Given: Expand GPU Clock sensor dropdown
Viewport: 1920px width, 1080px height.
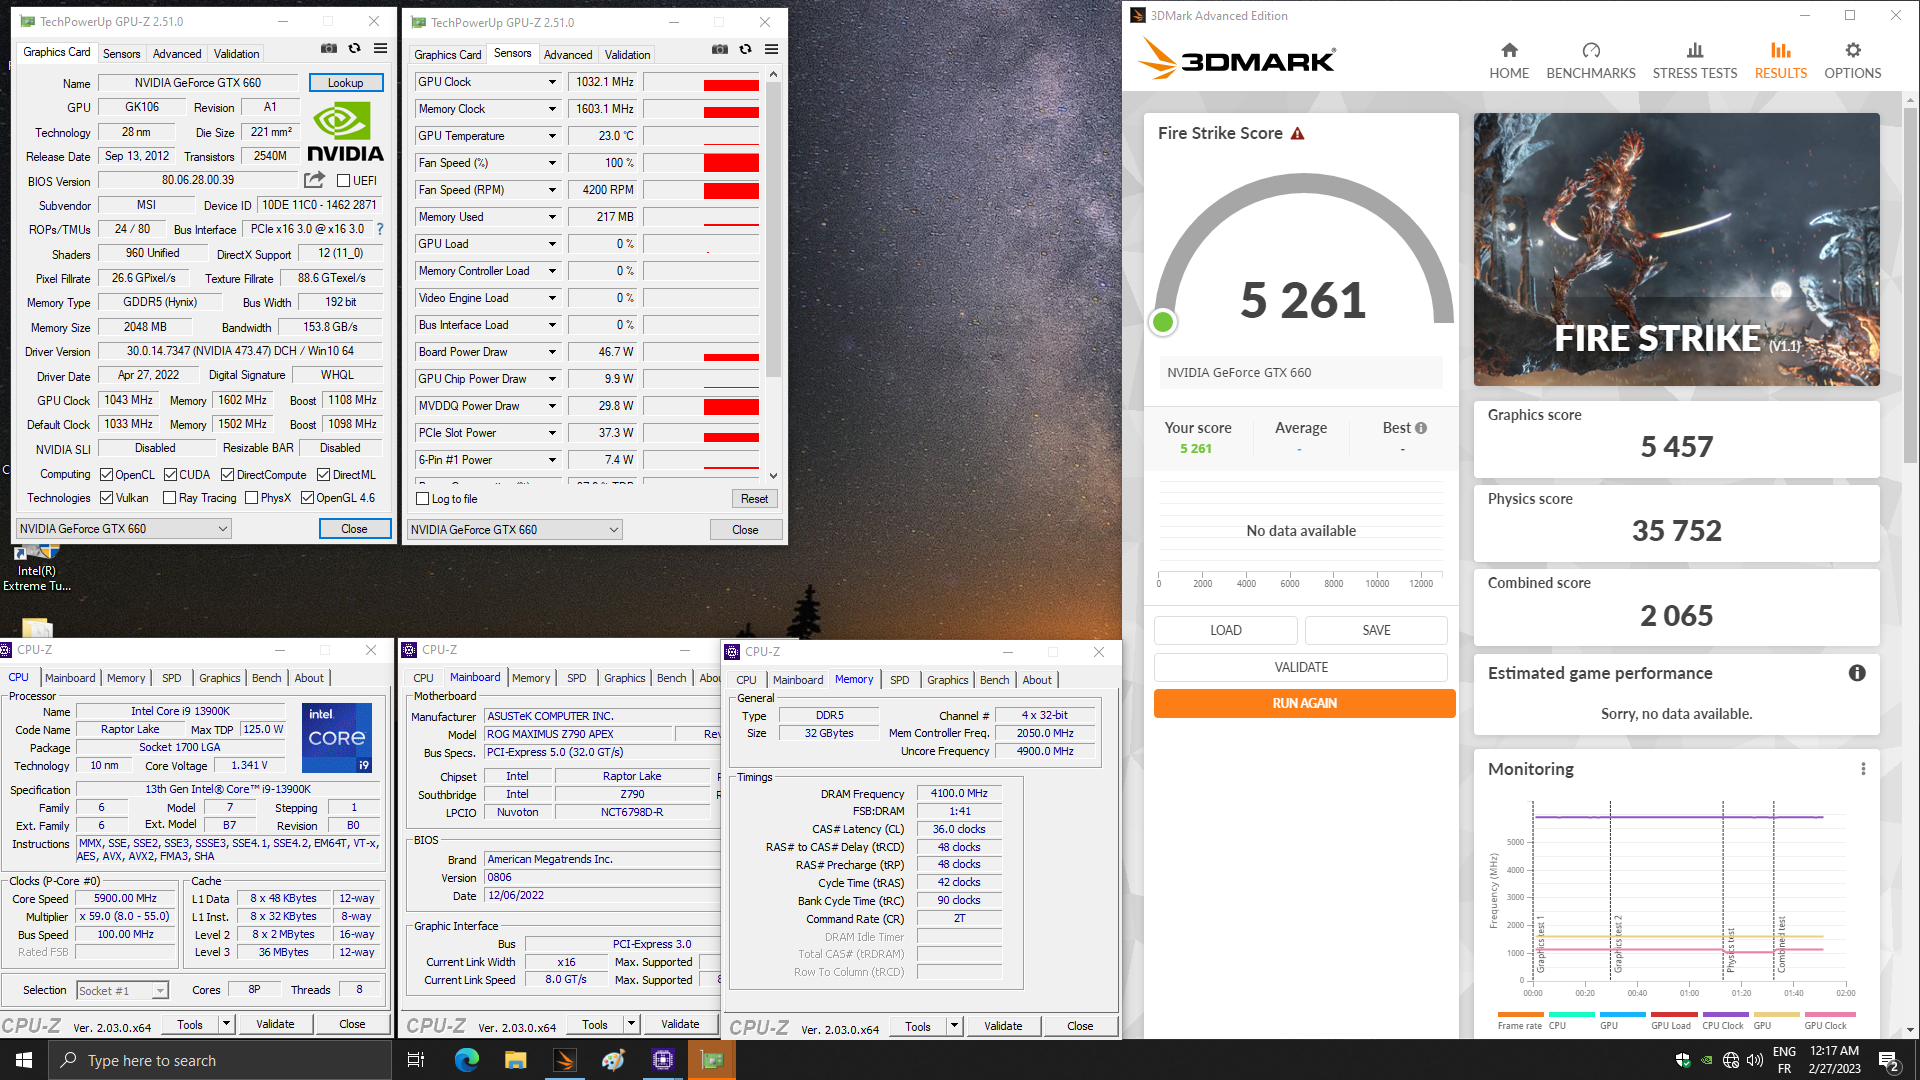Looking at the screenshot, I should tap(551, 82).
